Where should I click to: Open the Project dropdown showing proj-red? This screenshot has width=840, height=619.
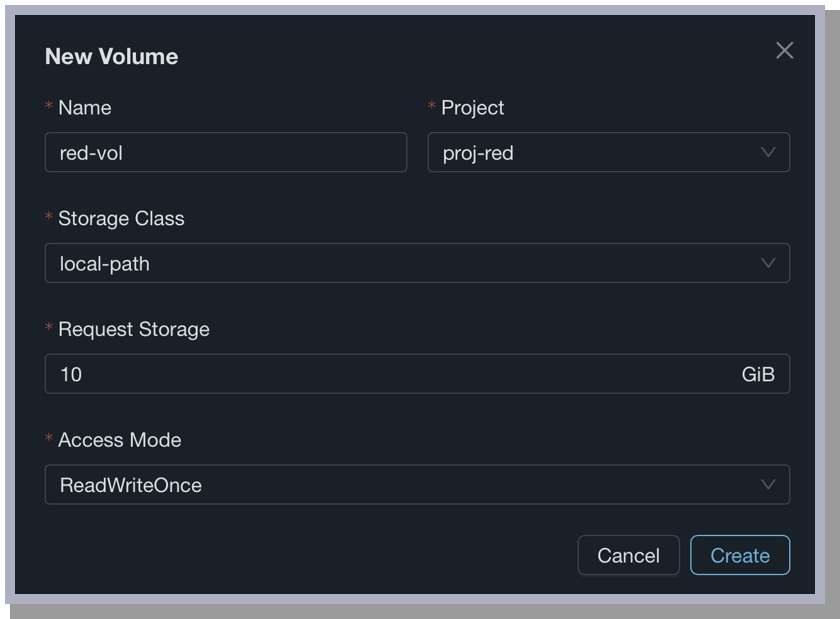596,153
